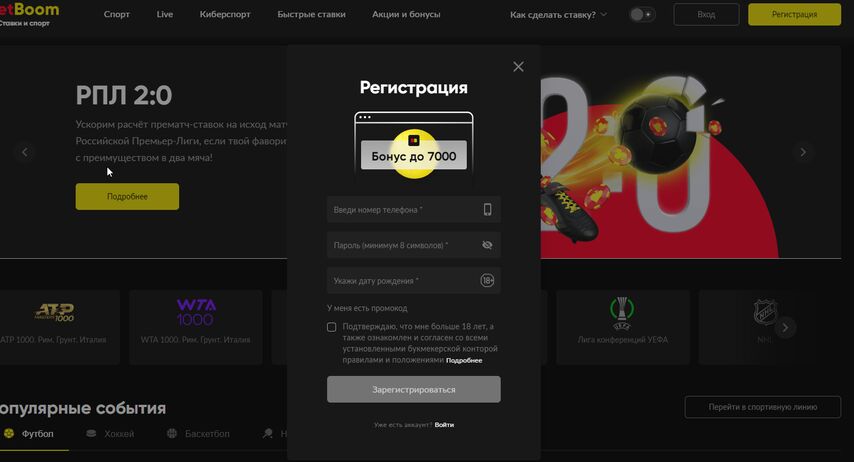Viewport: 854px width, 462px height.
Task: Focus the password input field
Action: (x=413, y=245)
